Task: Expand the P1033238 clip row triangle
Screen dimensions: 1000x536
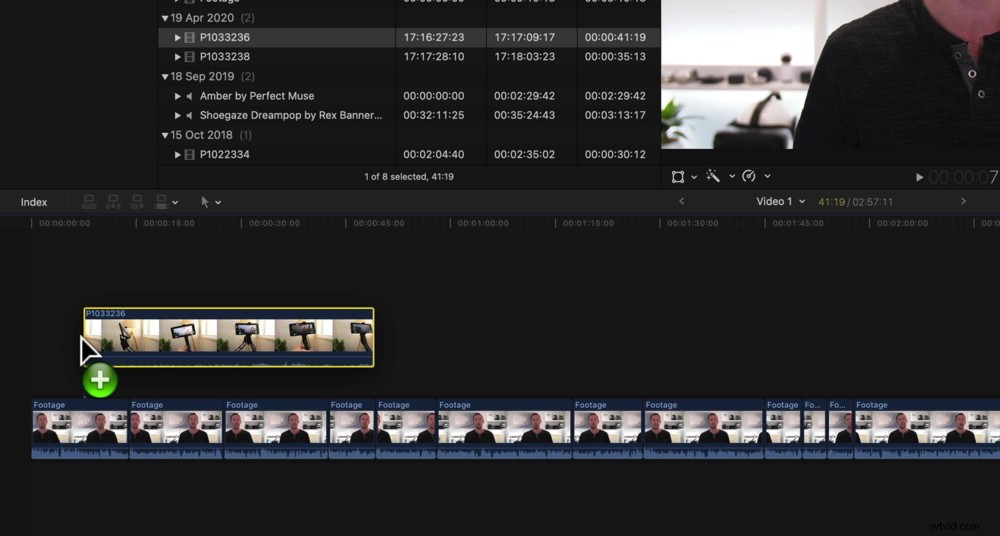Action: tap(178, 57)
